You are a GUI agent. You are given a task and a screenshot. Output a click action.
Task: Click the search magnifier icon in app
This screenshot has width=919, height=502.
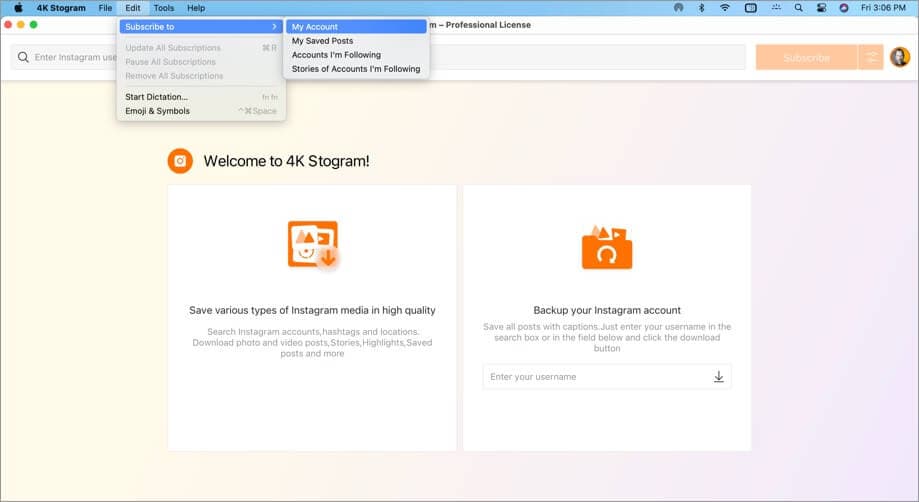click(x=23, y=57)
